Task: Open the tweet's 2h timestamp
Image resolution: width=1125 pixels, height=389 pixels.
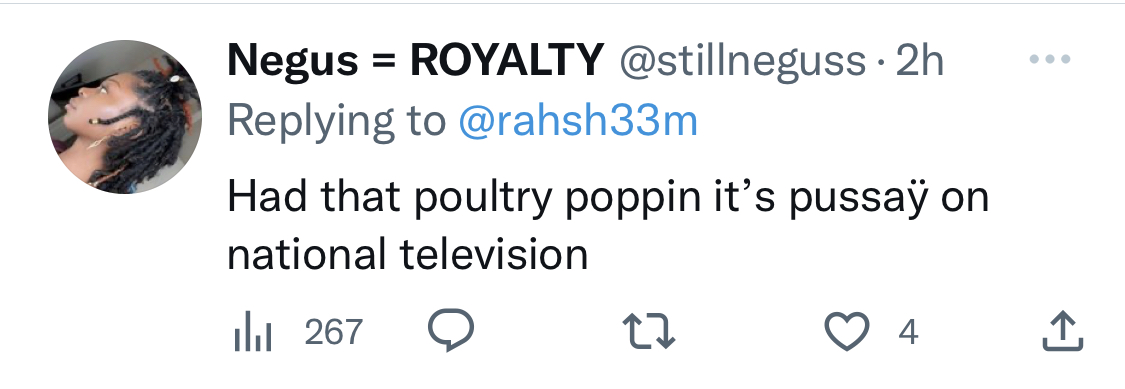Action: [x=919, y=61]
